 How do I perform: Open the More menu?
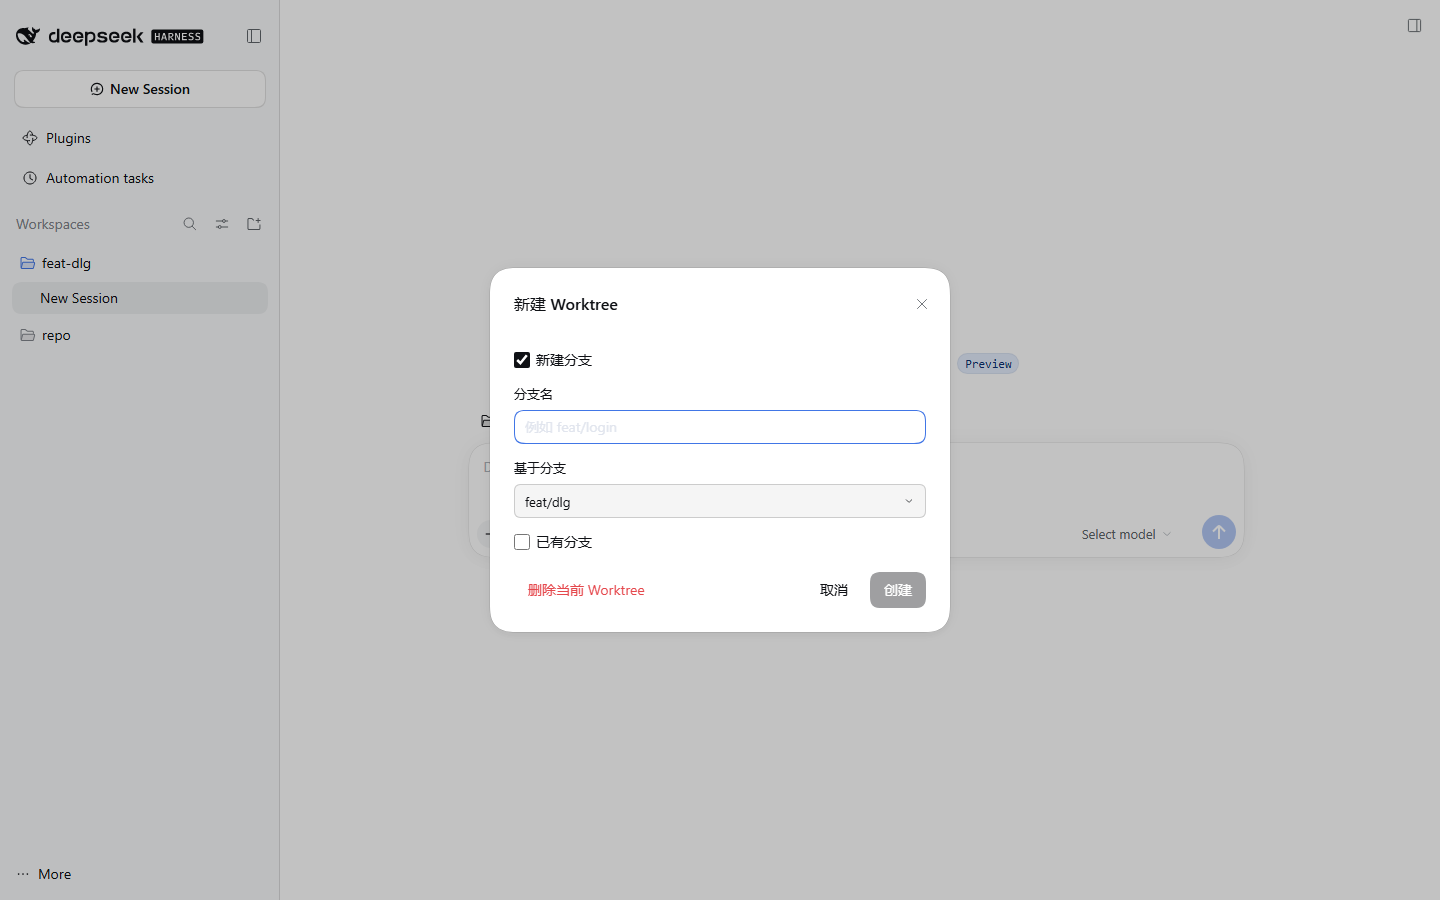pos(45,874)
